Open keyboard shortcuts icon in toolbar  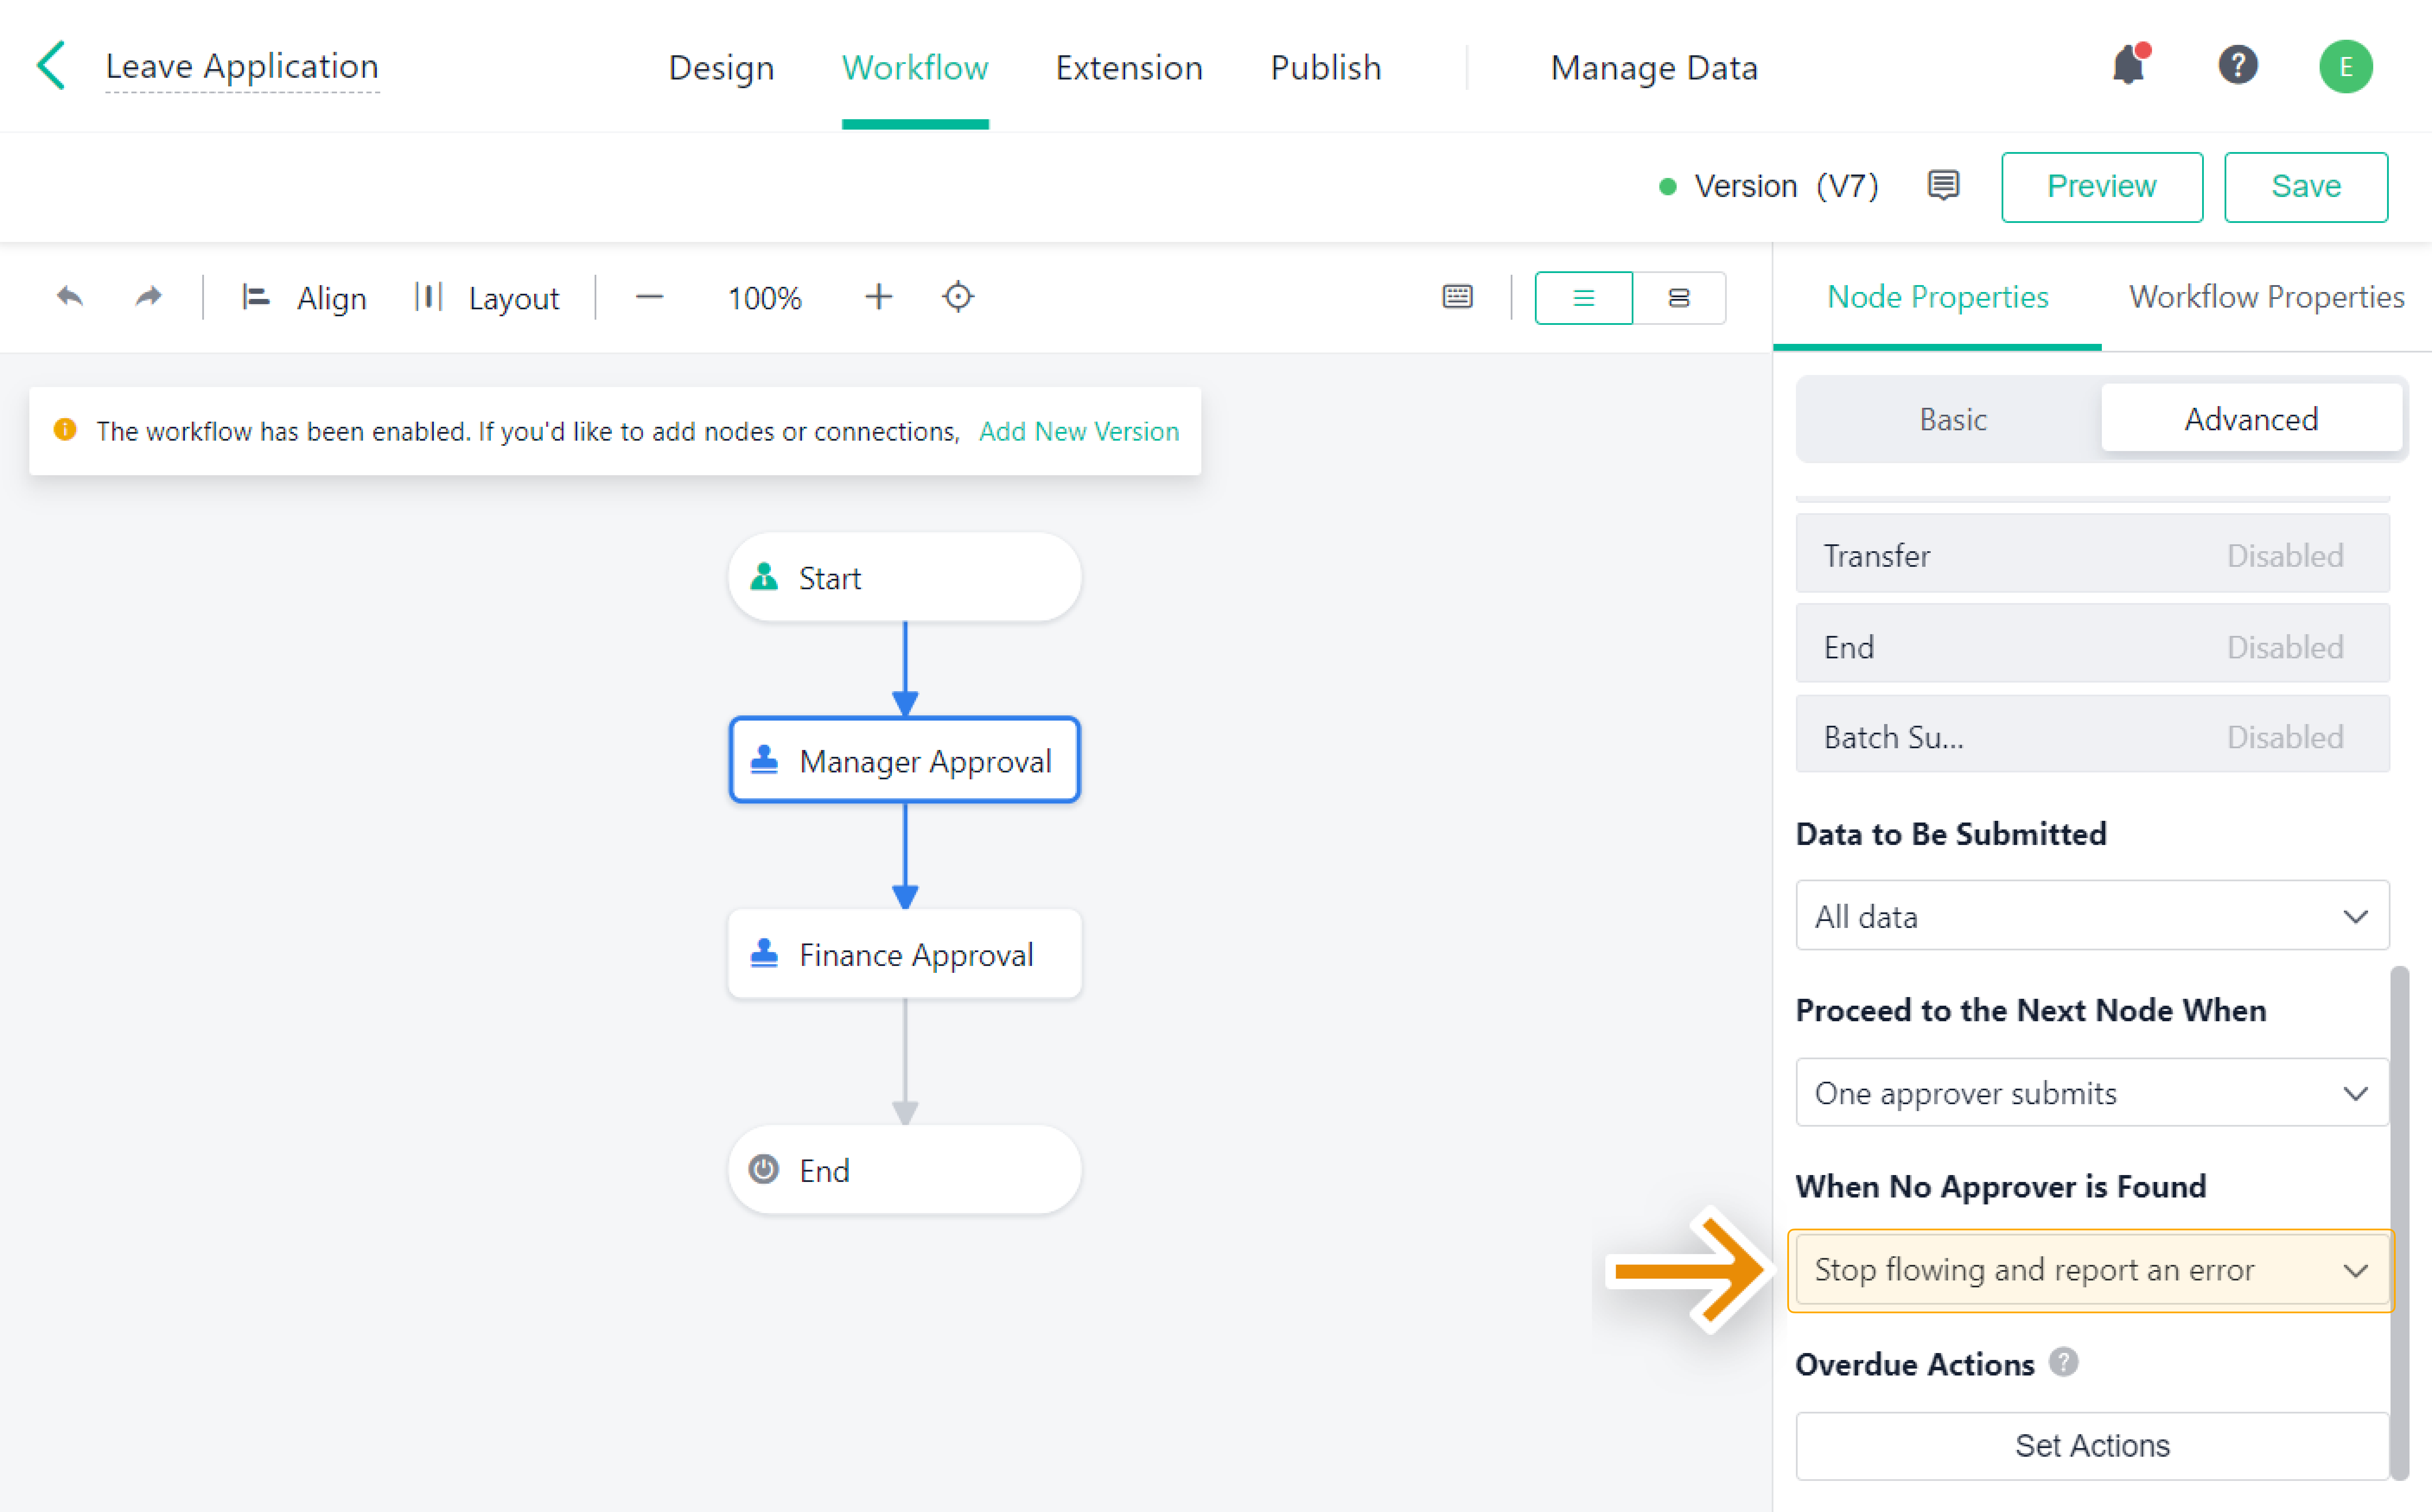(1457, 297)
